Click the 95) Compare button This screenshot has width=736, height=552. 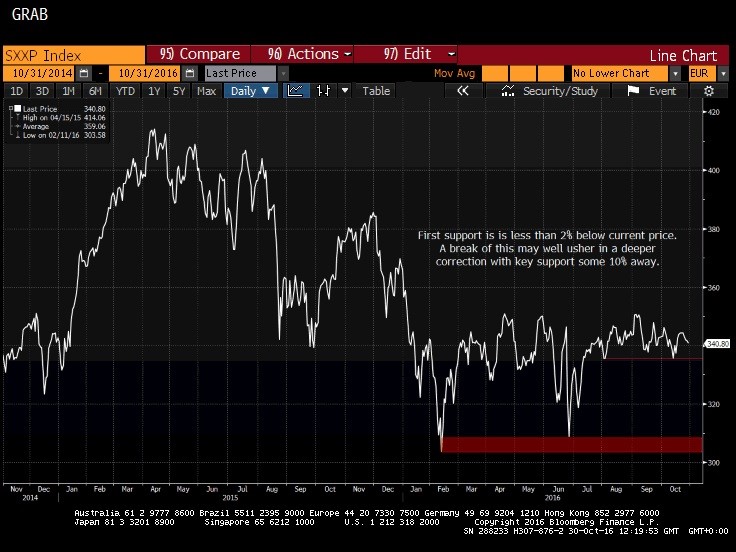point(194,54)
